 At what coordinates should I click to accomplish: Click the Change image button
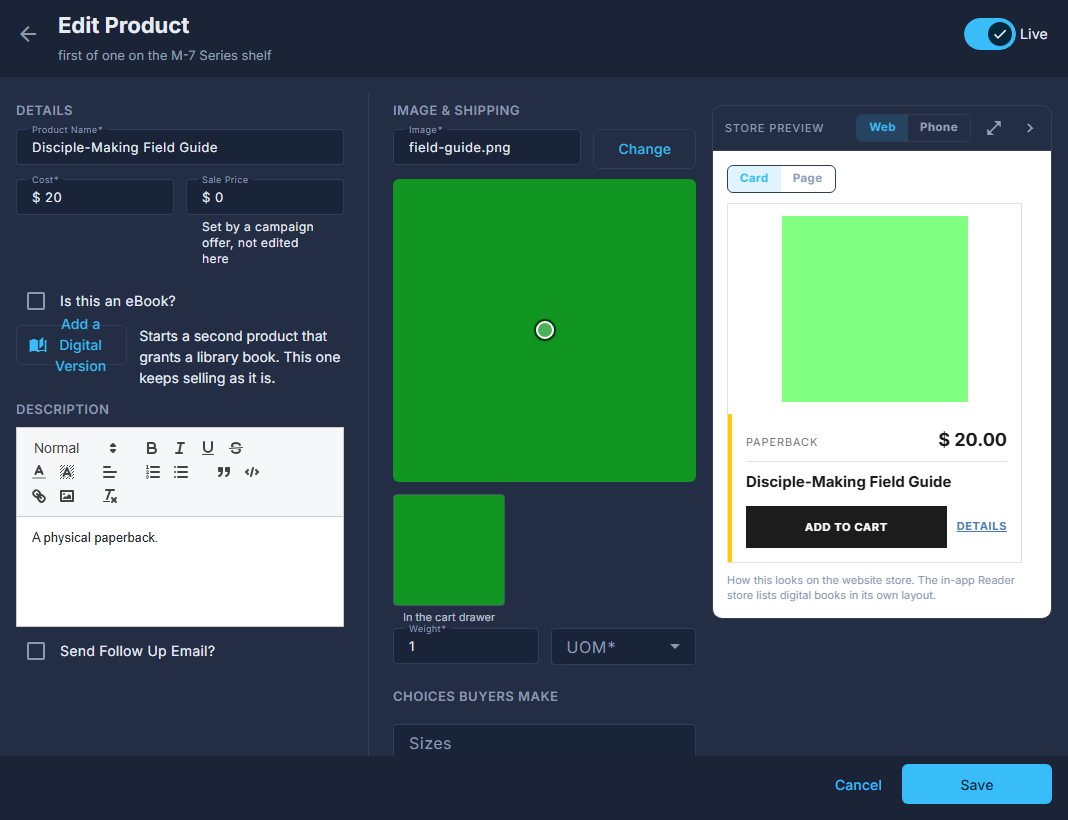click(644, 149)
